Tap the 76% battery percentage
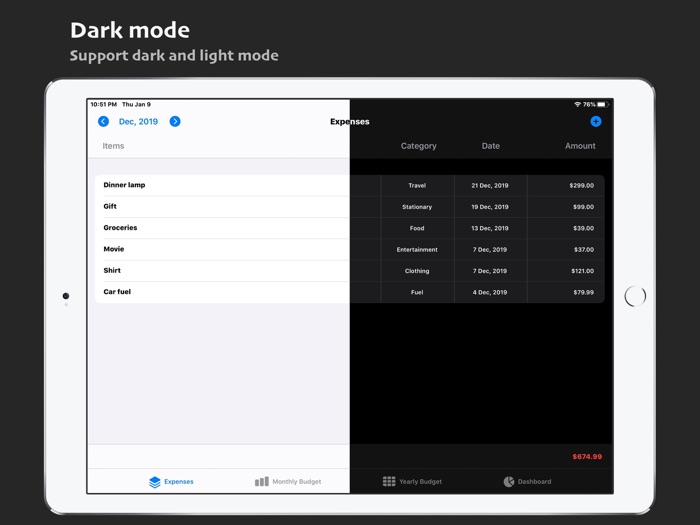Viewport: 700px width, 525px height. click(x=589, y=104)
